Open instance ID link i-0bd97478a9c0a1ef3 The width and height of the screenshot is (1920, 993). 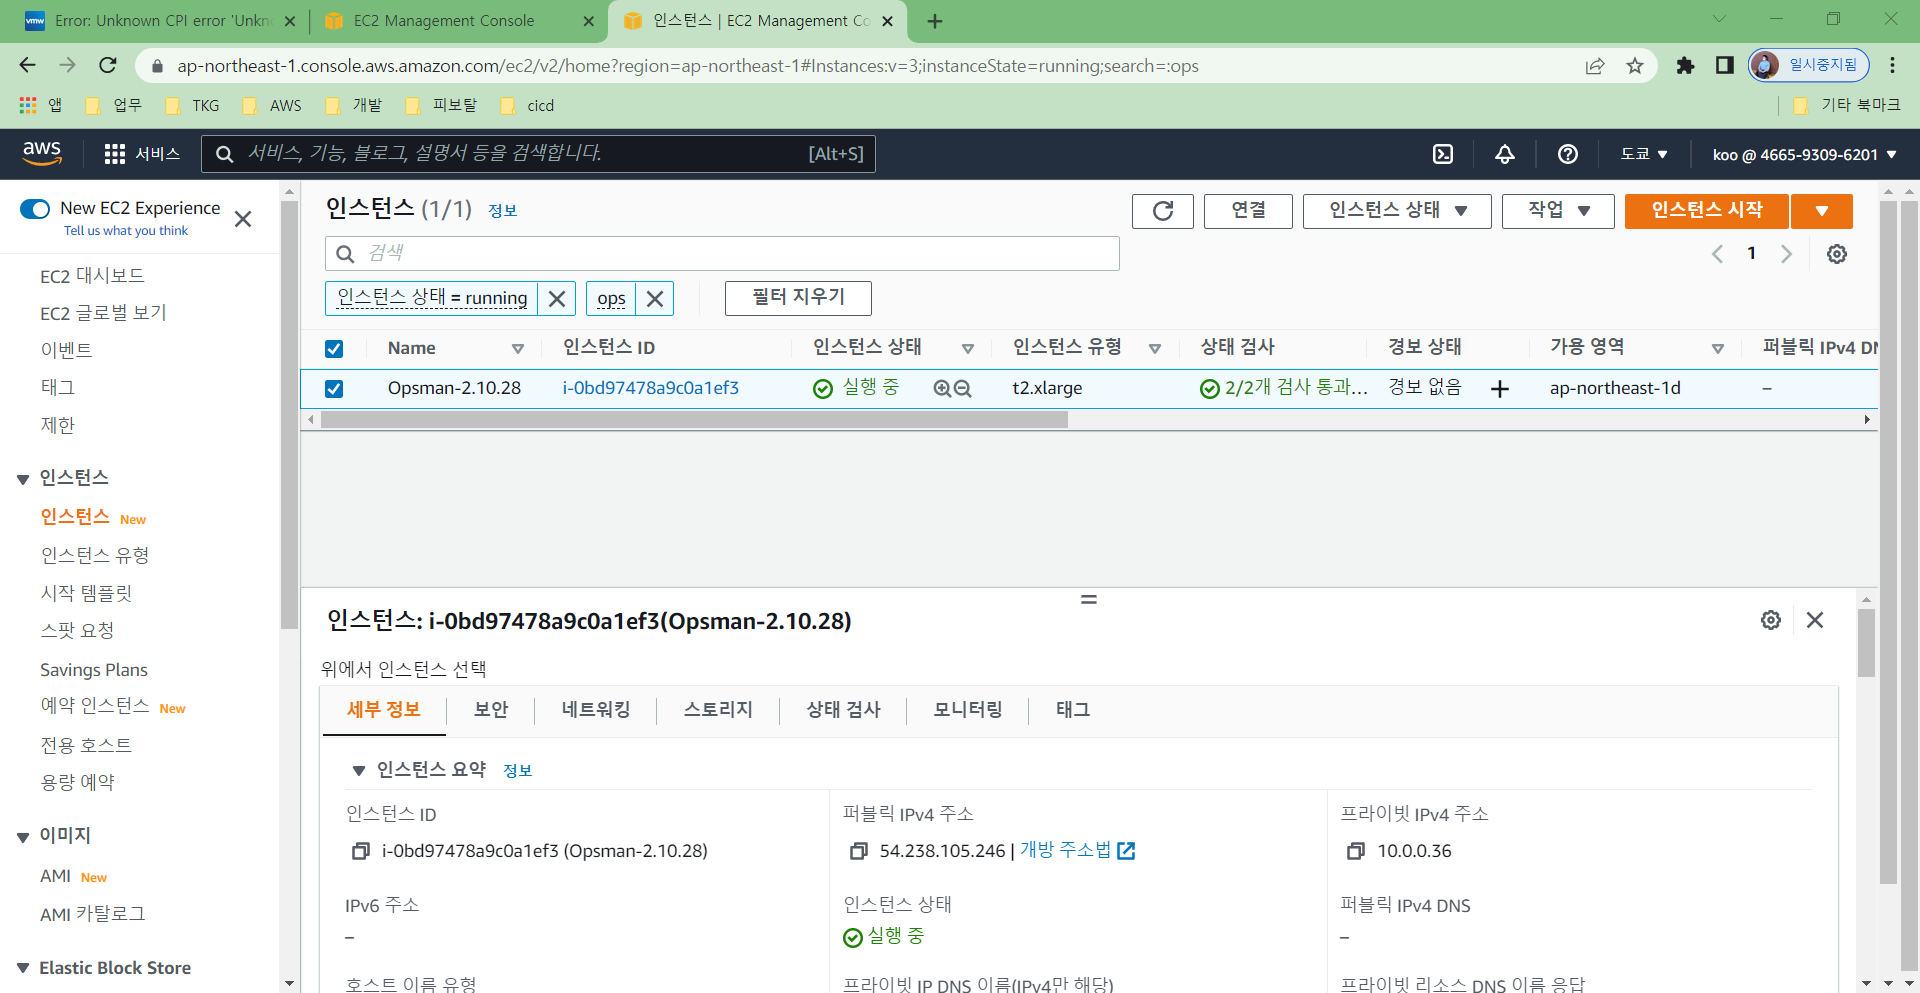click(650, 388)
